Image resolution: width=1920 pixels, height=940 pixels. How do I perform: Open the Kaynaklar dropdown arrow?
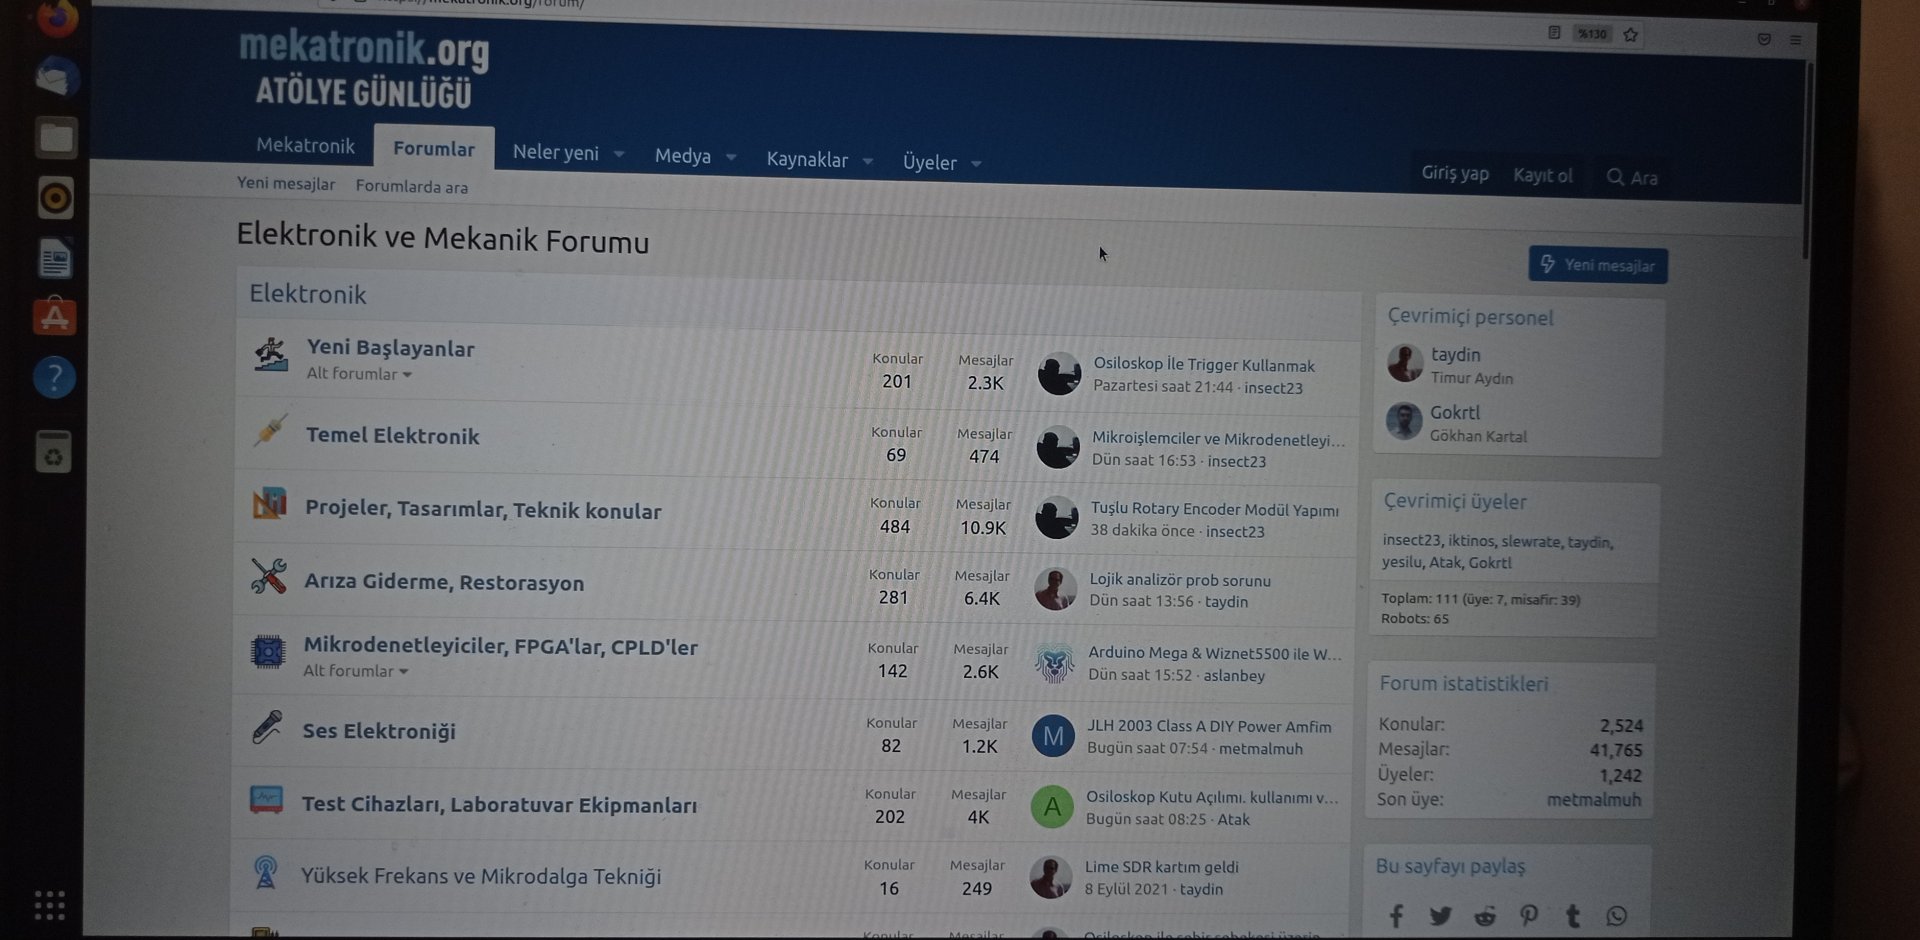coord(868,161)
